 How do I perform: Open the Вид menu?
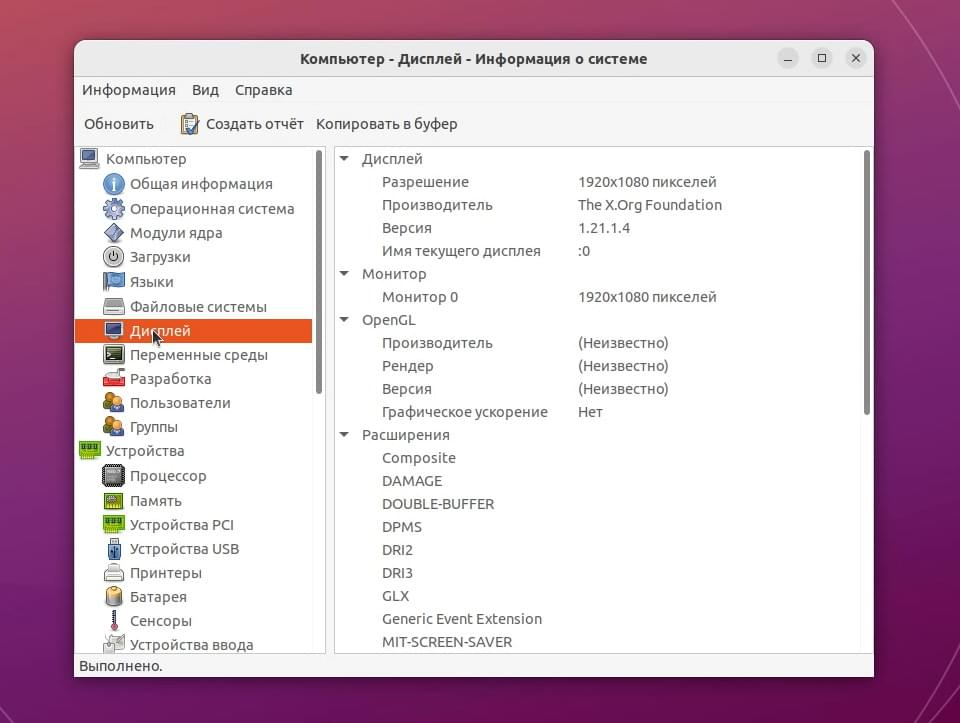coord(205,90)
